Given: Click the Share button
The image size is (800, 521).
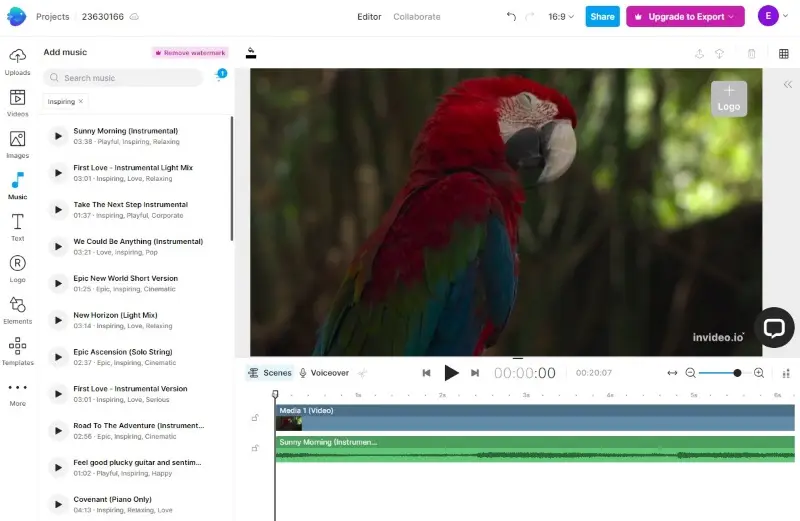Looking at the screenshot, I should coord(602,17).
